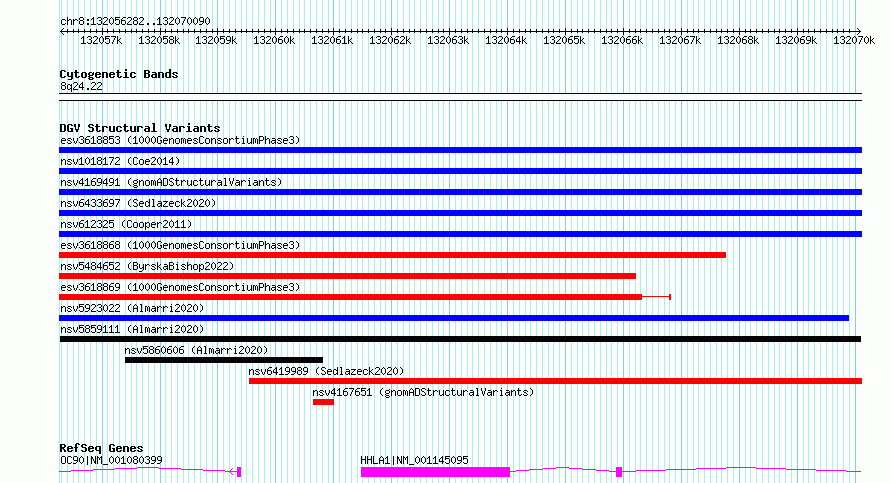Click the HHLA1|NM_001145095 gene label
Viewport: 890px width, 483px height.
tap(414, 460)
